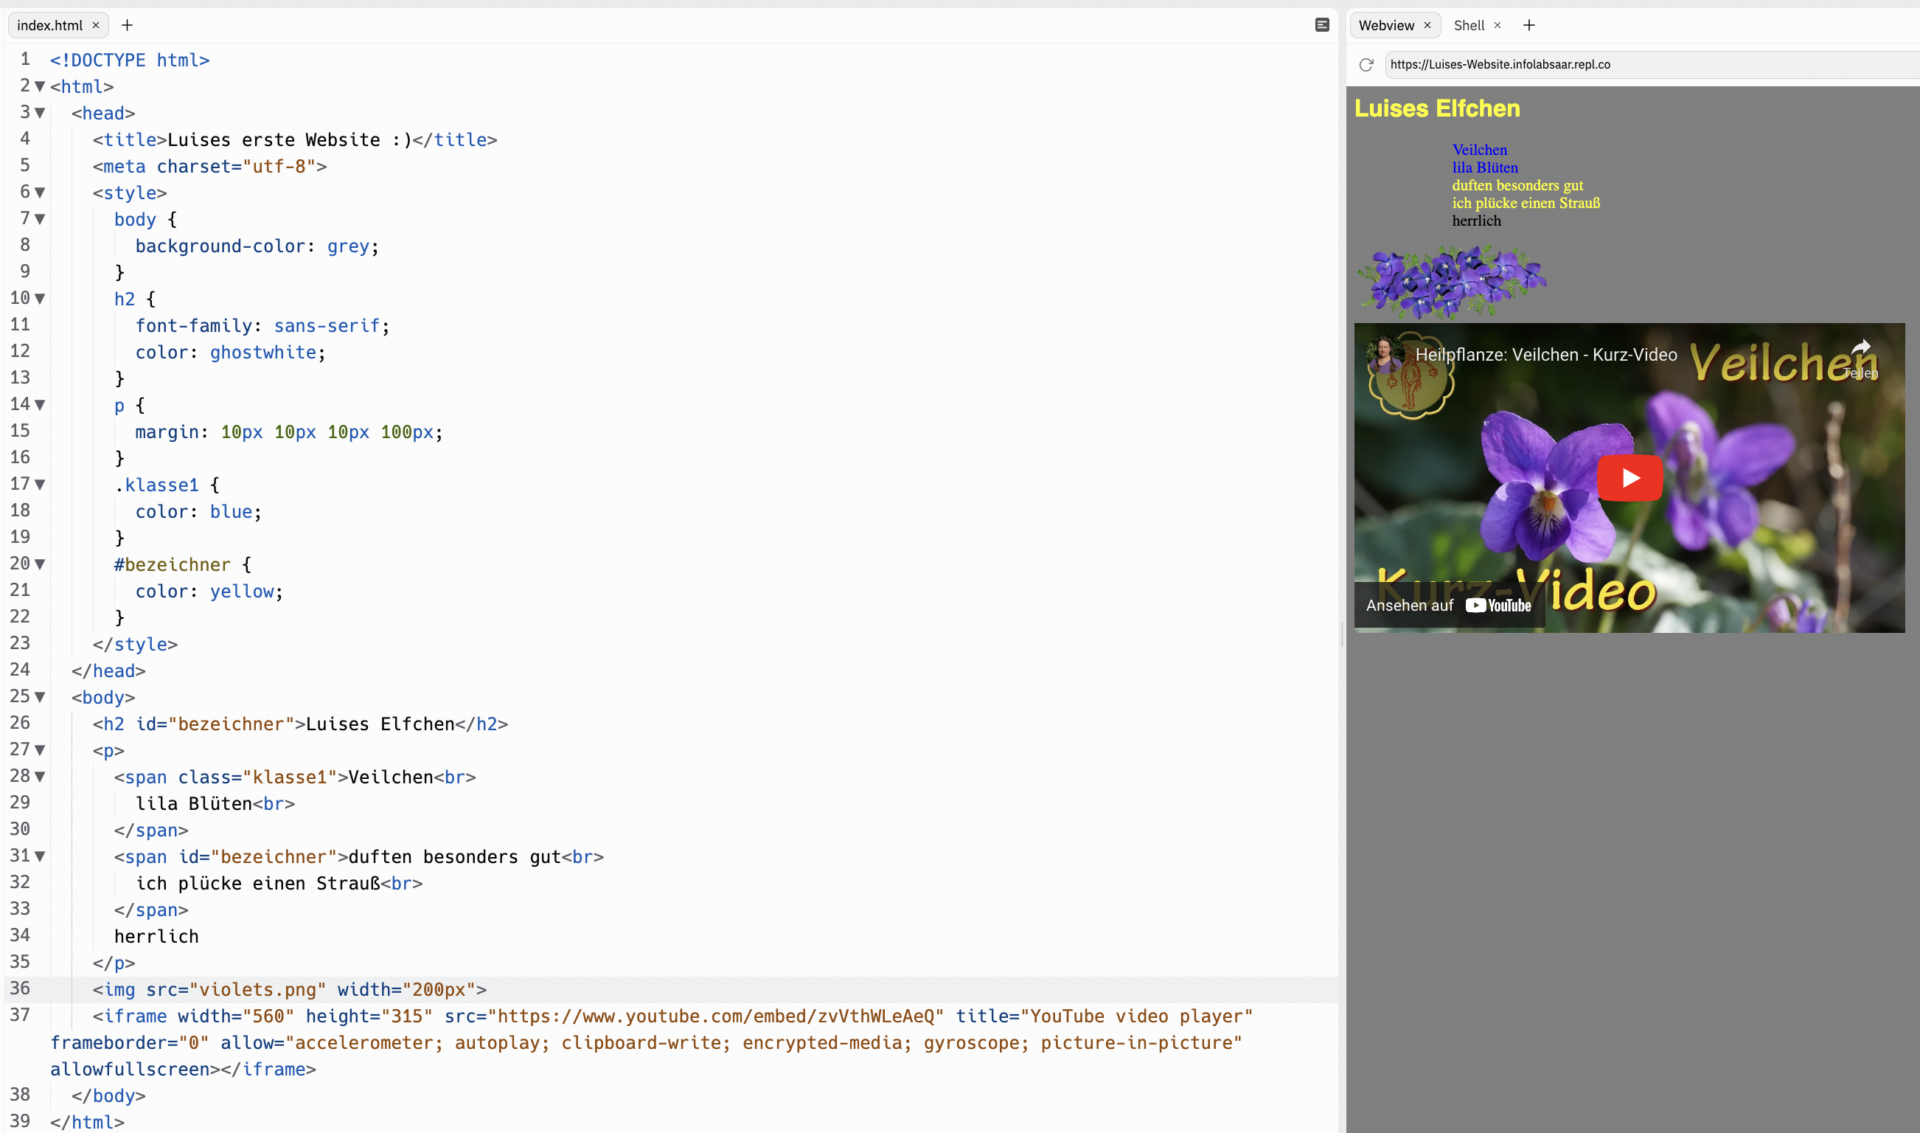Image resolution: width=1920 pixels, height=1133 pixels.
Task: Click Ansehen auf YouTube link
Action: [x=1448, y=606]
